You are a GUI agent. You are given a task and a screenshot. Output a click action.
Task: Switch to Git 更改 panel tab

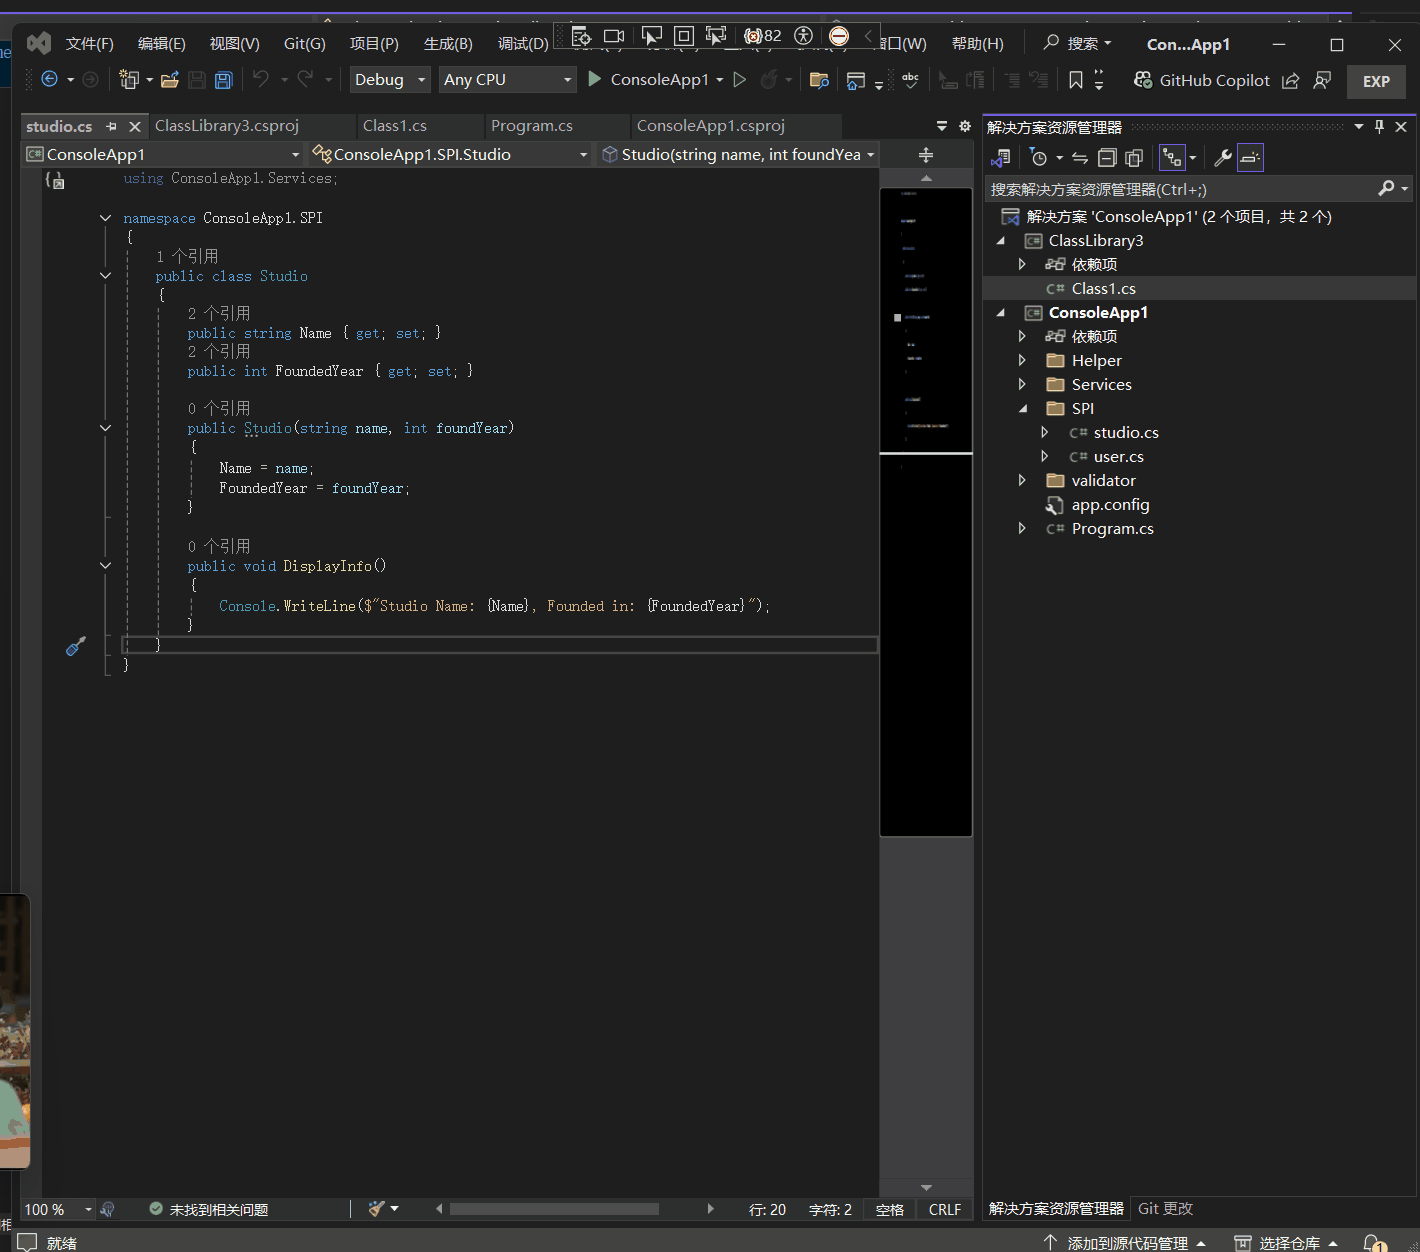(1166, 1208)
